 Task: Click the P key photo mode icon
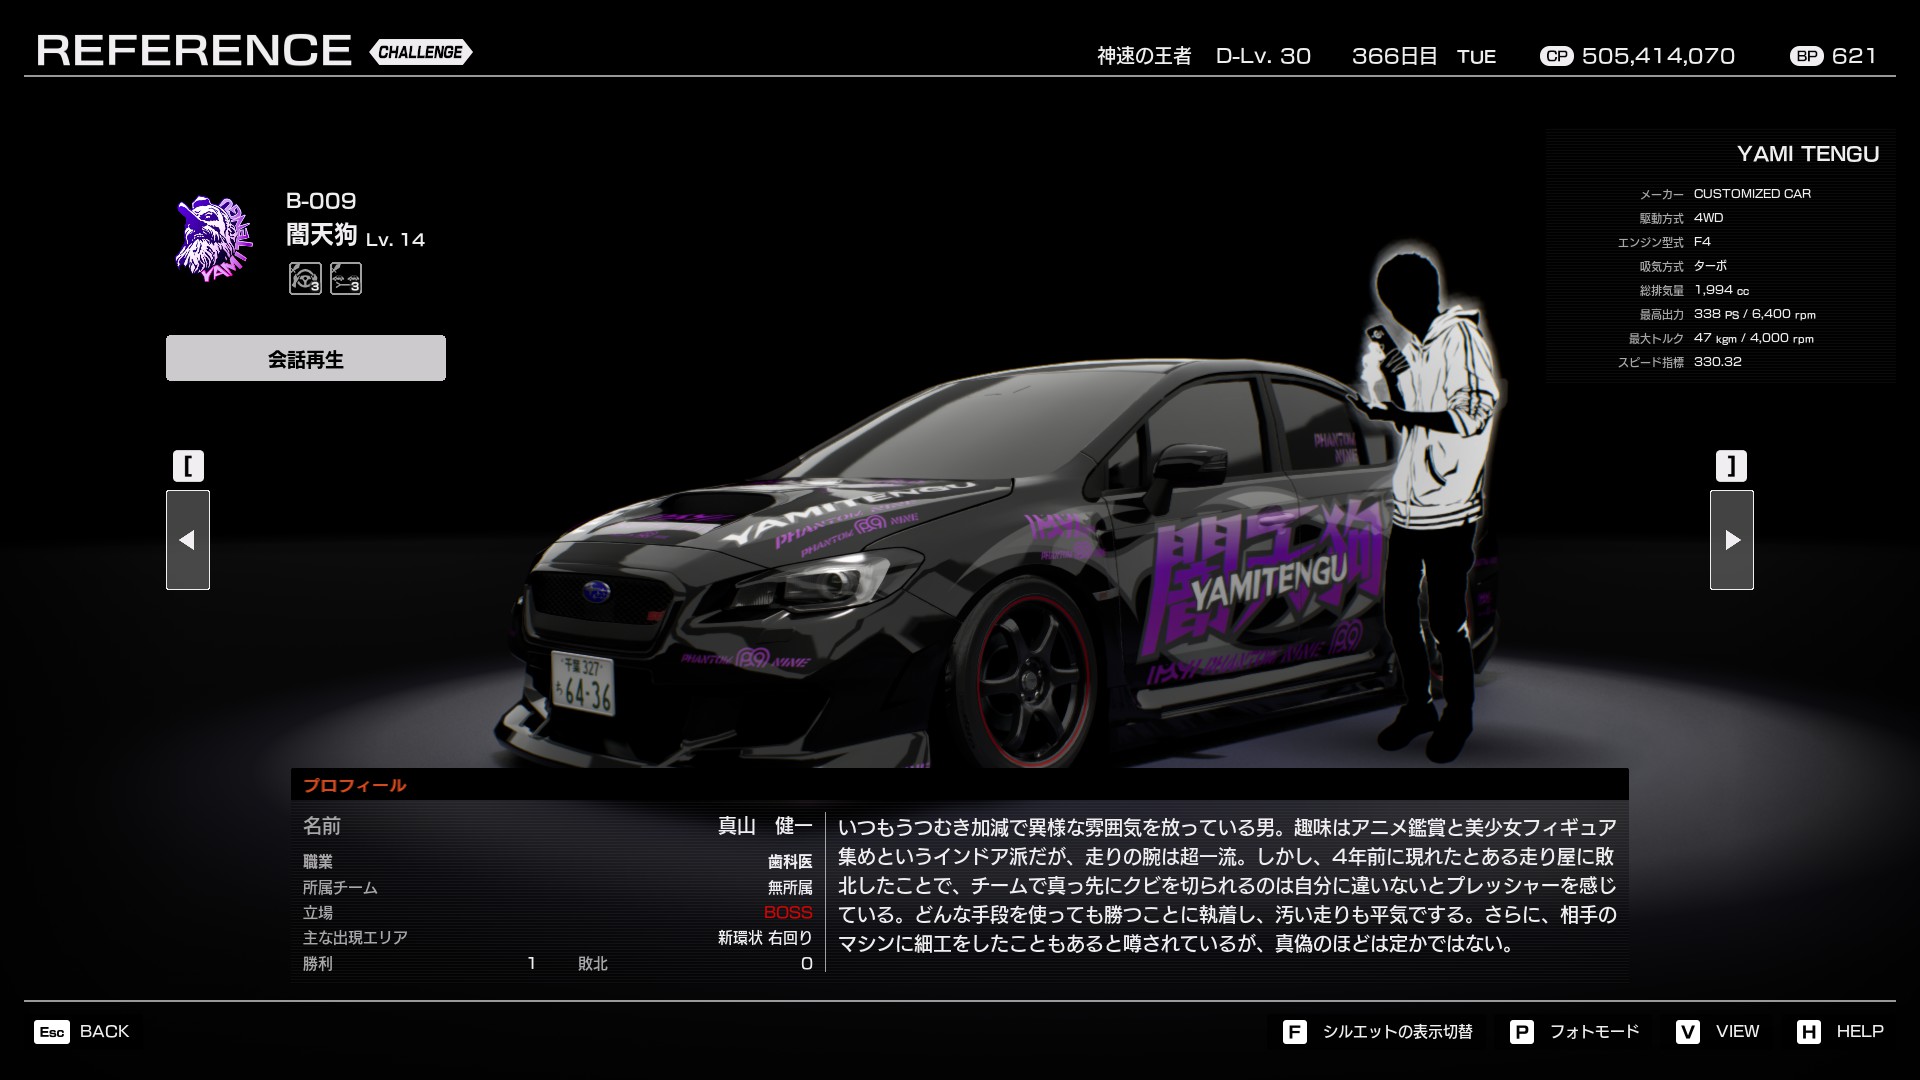[x=1521, y=1032]
